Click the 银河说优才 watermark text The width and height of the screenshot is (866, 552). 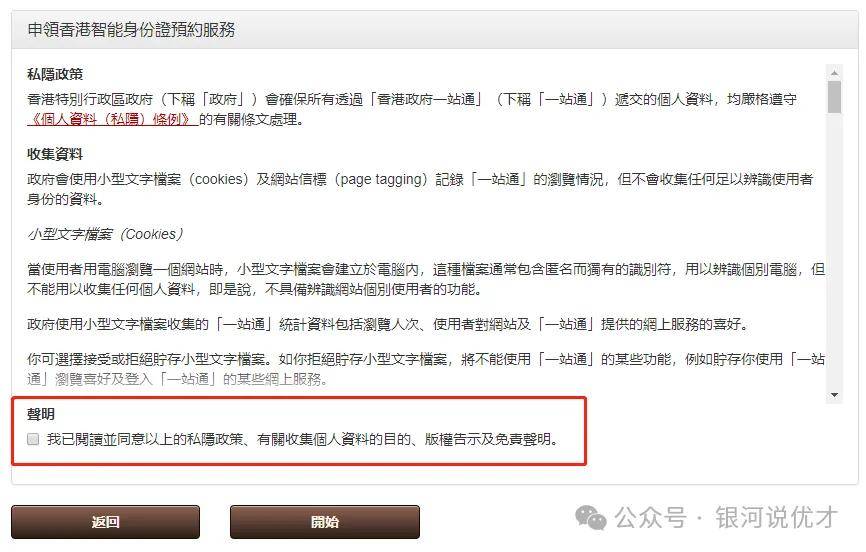pyautogui.click(x=777, y=518)
